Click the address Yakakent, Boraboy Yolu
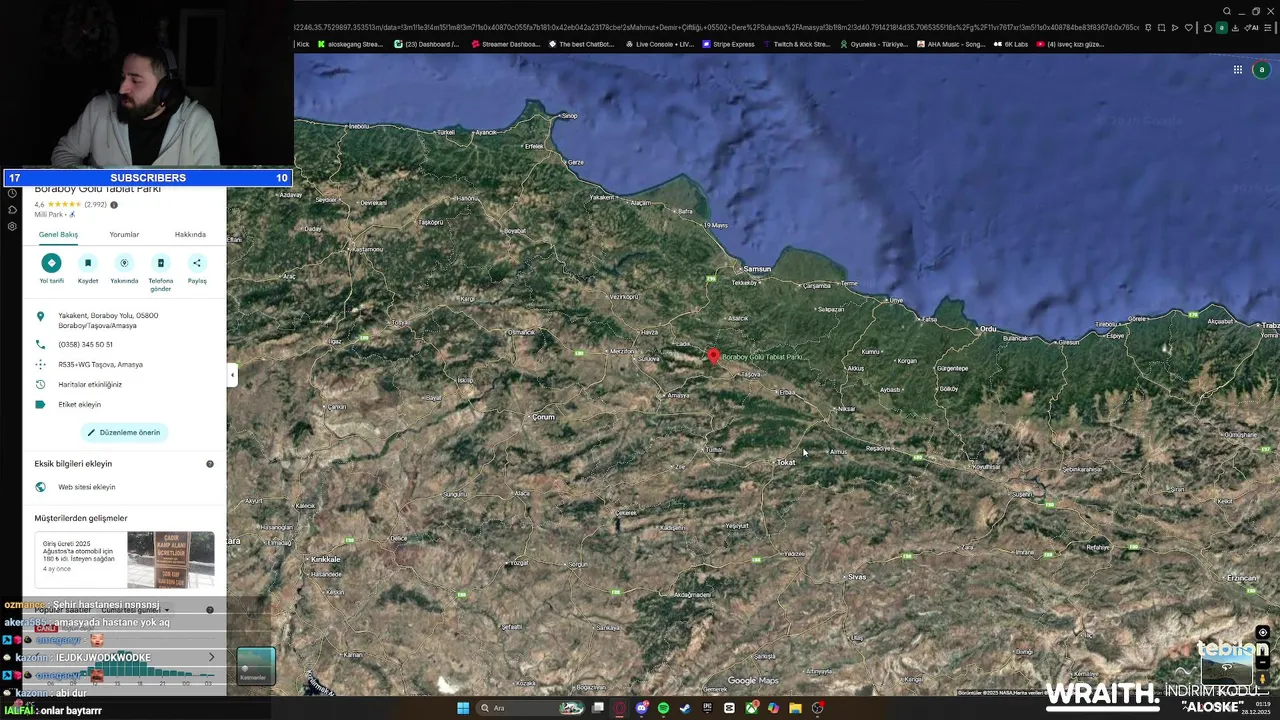This screenshot has height=720, width=1280. pos(108,320)
